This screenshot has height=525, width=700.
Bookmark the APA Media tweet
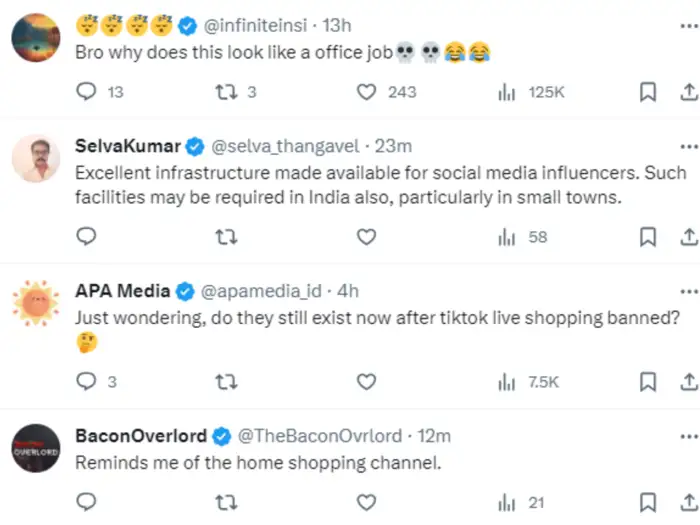click(647, 381)
